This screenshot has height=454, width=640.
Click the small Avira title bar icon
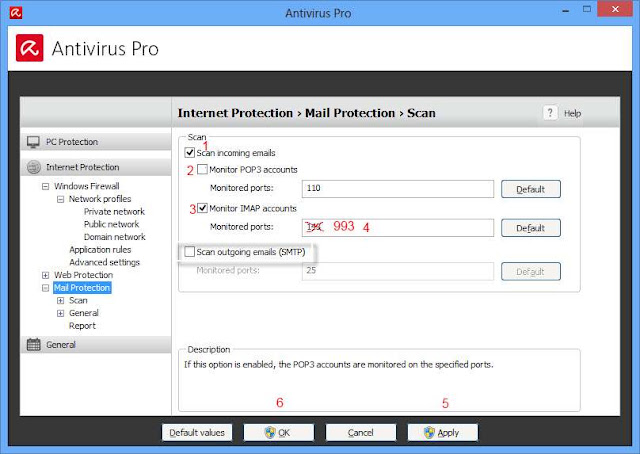click(16, 13)
